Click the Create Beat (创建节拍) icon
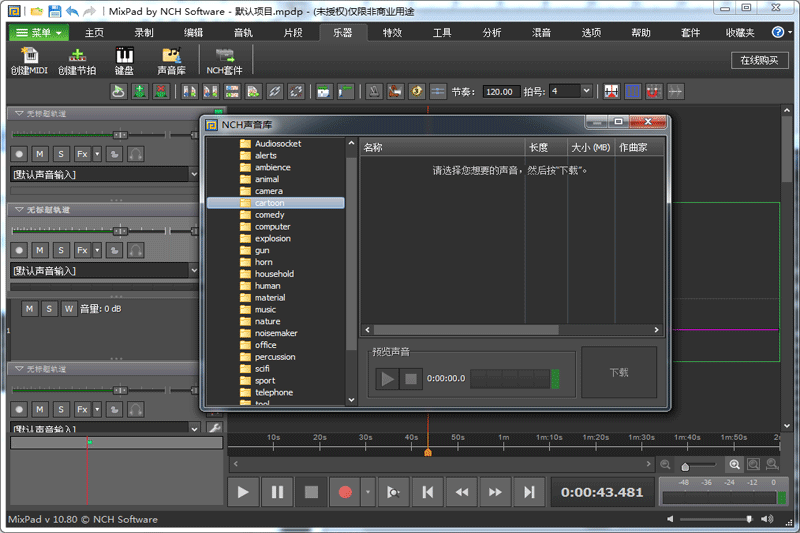 pos(77,61)
